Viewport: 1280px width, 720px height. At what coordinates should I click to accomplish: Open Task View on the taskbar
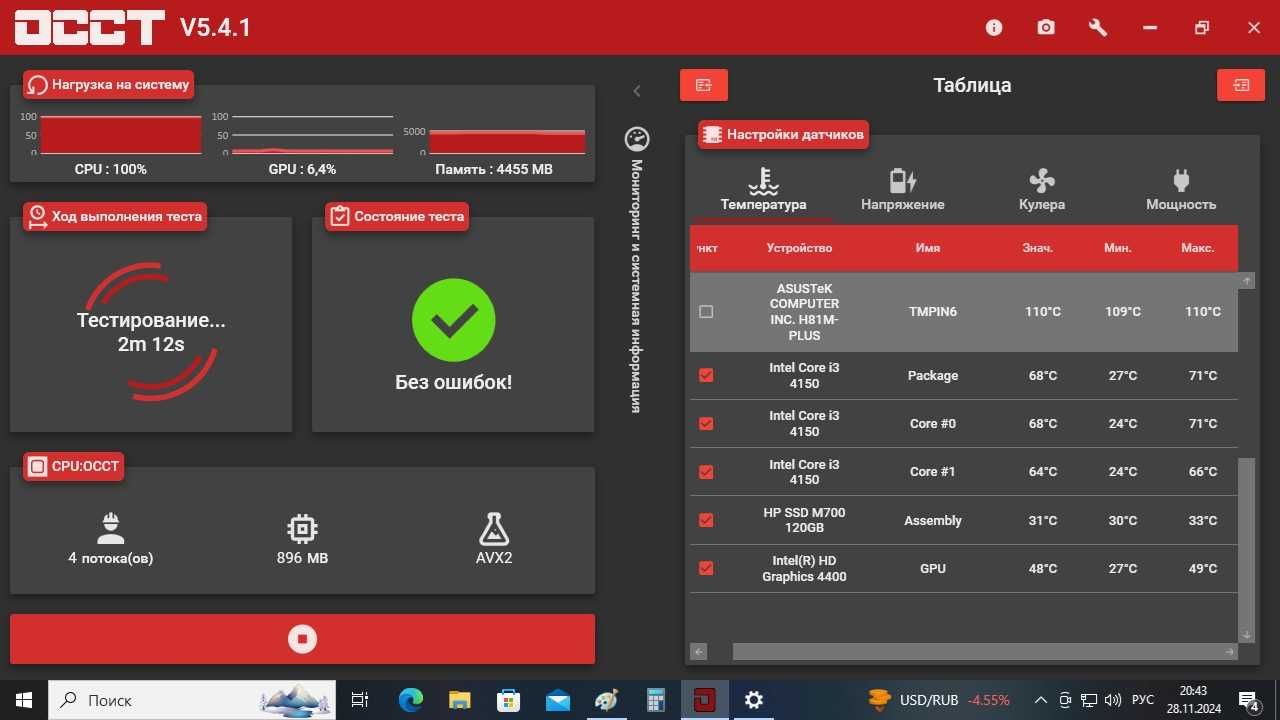coord(360,700)
